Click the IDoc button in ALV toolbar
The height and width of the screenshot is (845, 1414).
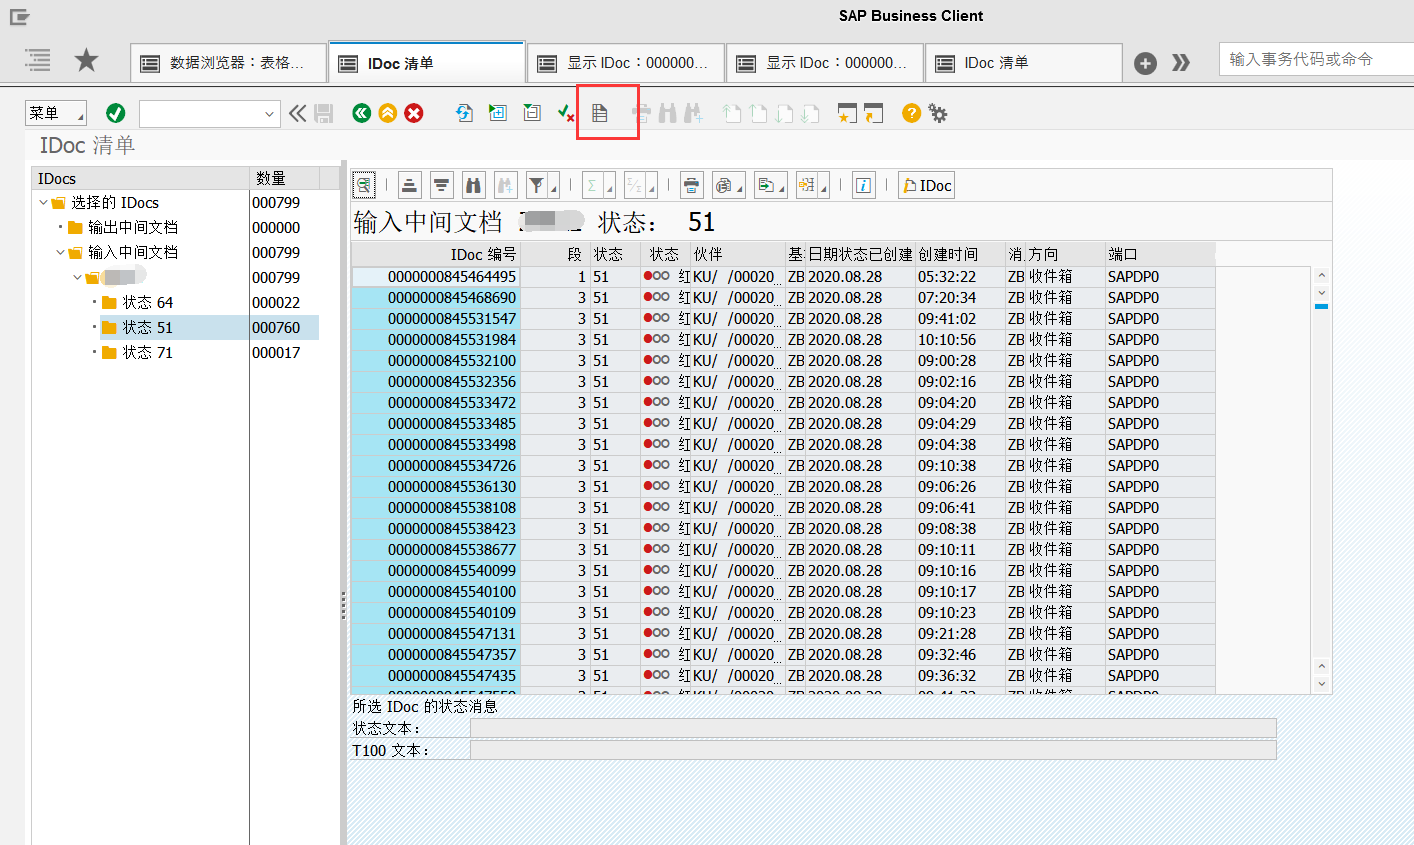927,185
